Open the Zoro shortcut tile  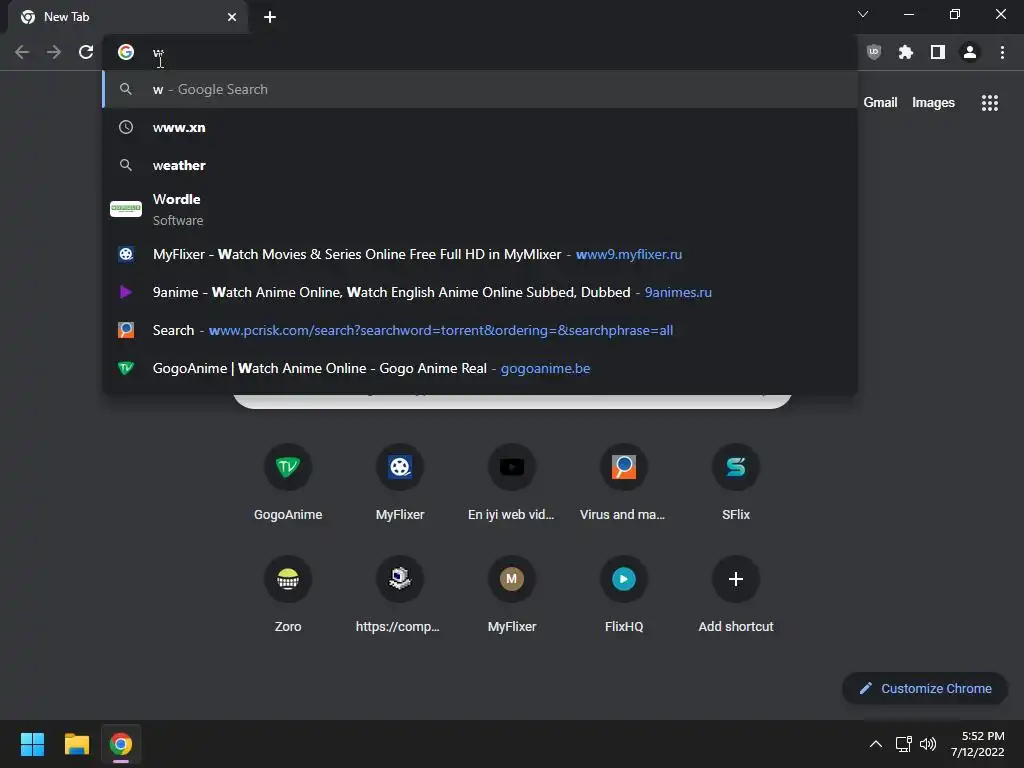288,594
